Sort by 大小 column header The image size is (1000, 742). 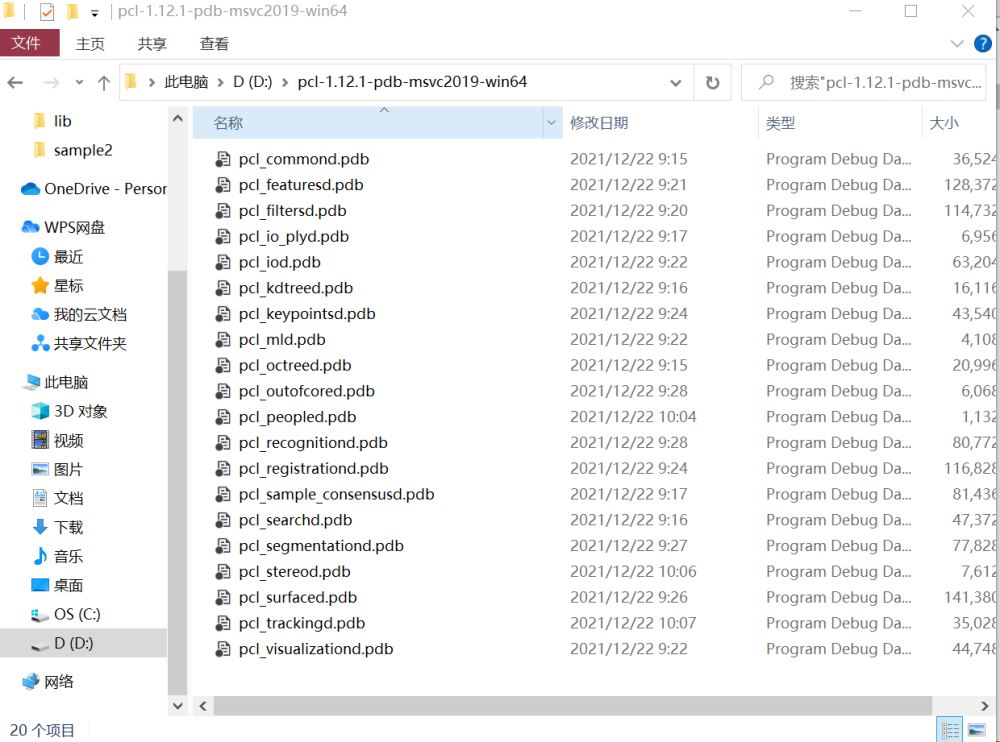point(944,123)
